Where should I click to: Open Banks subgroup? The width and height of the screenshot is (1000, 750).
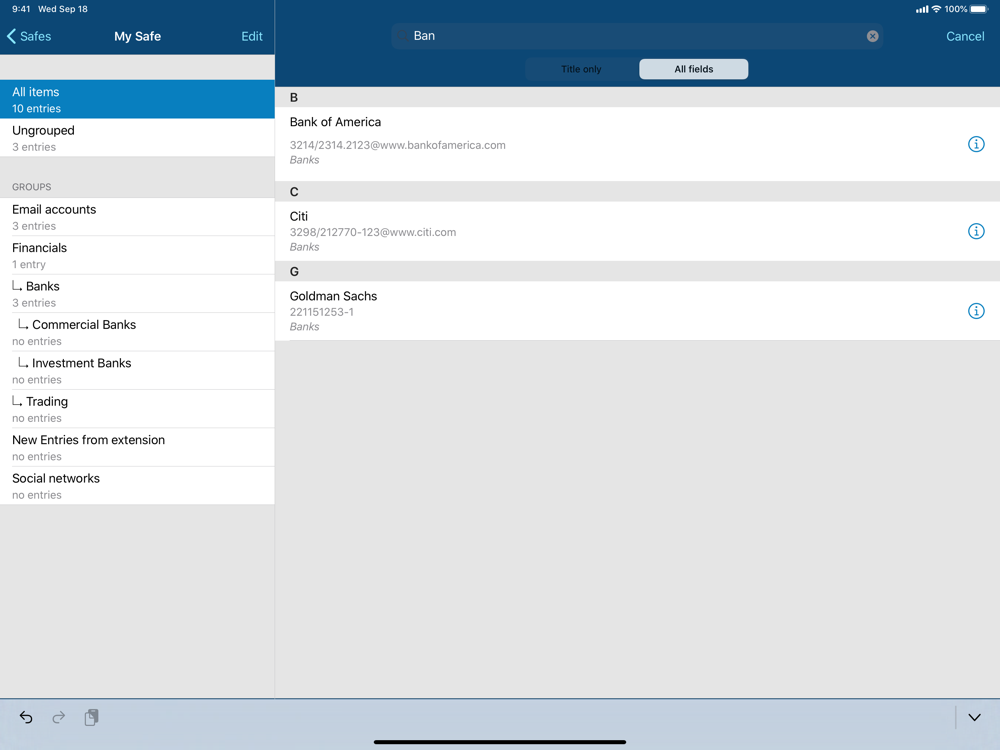tap(137, 293)
